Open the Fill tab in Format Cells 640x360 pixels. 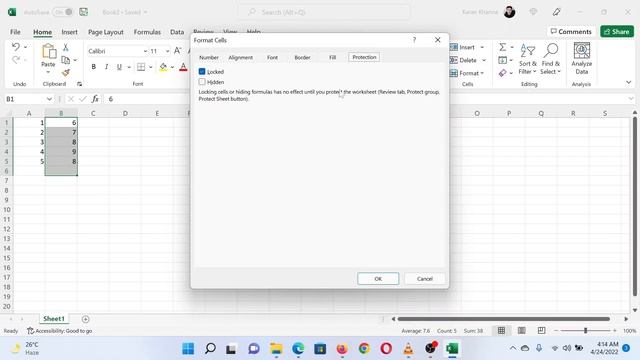tap(333, 58)
